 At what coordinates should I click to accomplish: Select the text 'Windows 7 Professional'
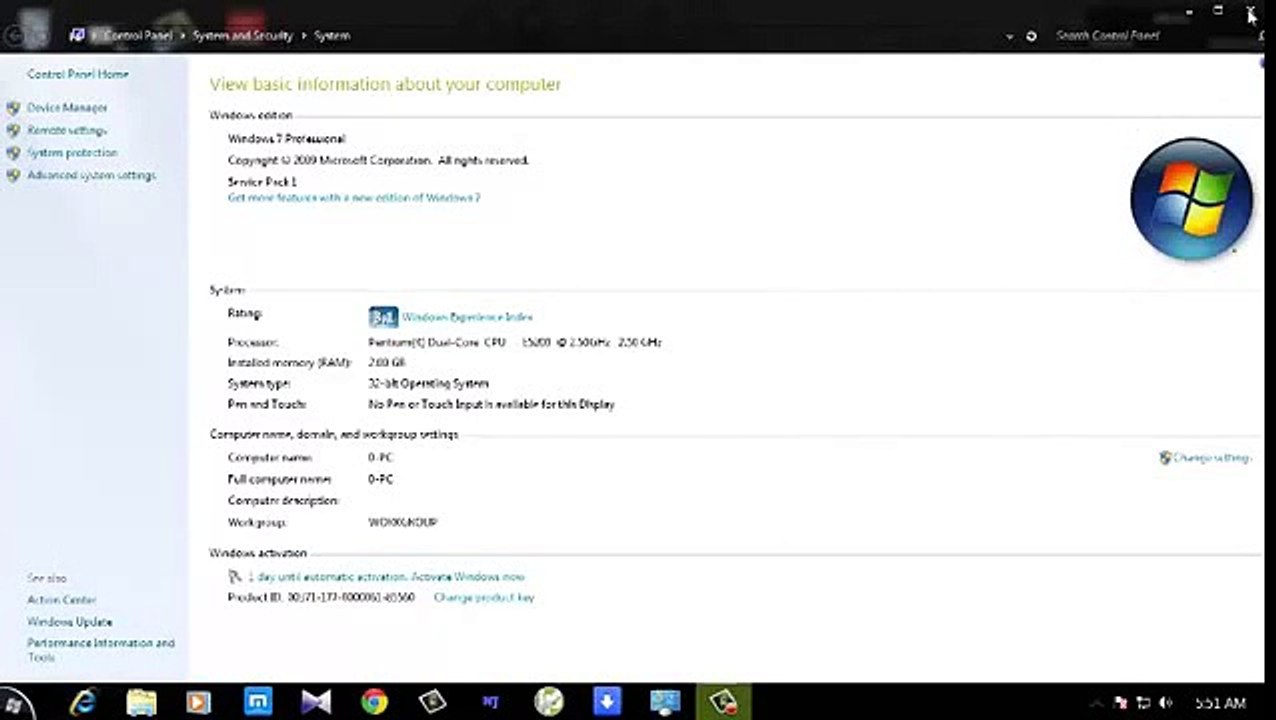click(x=287, y=139)
